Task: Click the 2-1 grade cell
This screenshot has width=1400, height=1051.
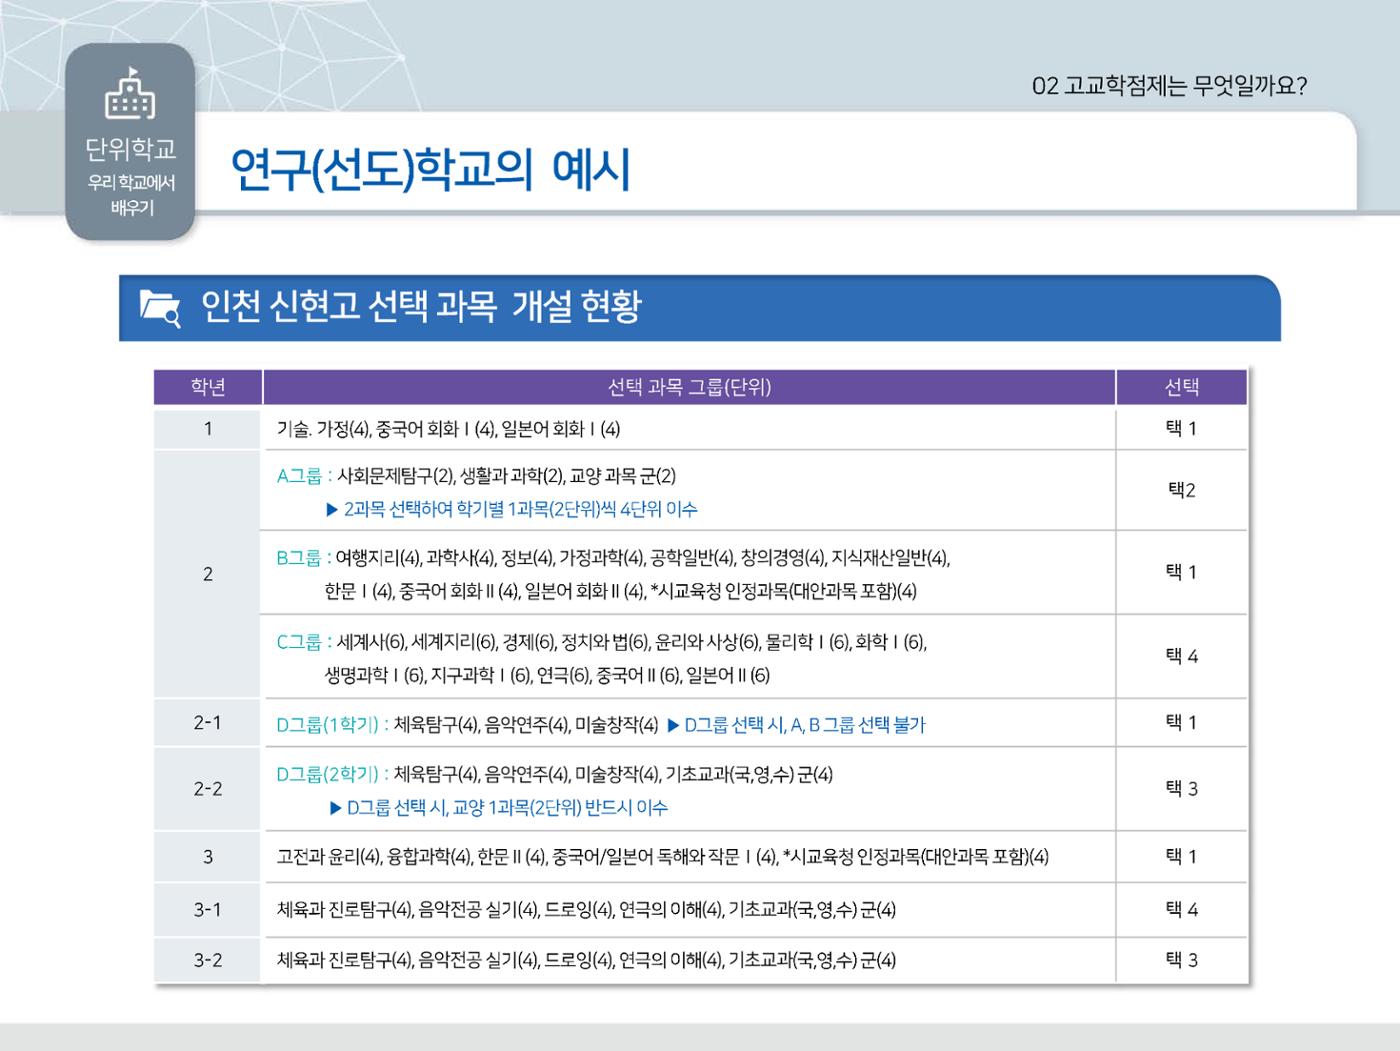Action: click(x=208, y=722)
